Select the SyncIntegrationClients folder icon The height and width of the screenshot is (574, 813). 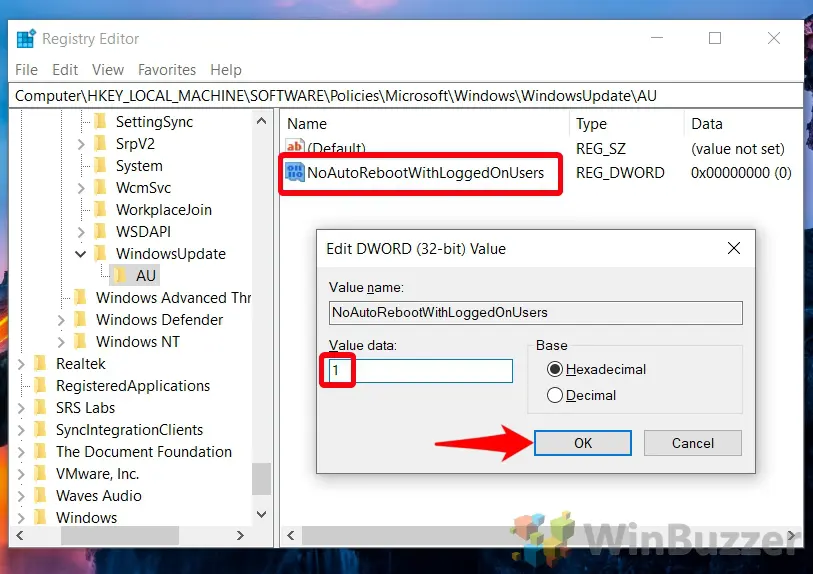41,430
